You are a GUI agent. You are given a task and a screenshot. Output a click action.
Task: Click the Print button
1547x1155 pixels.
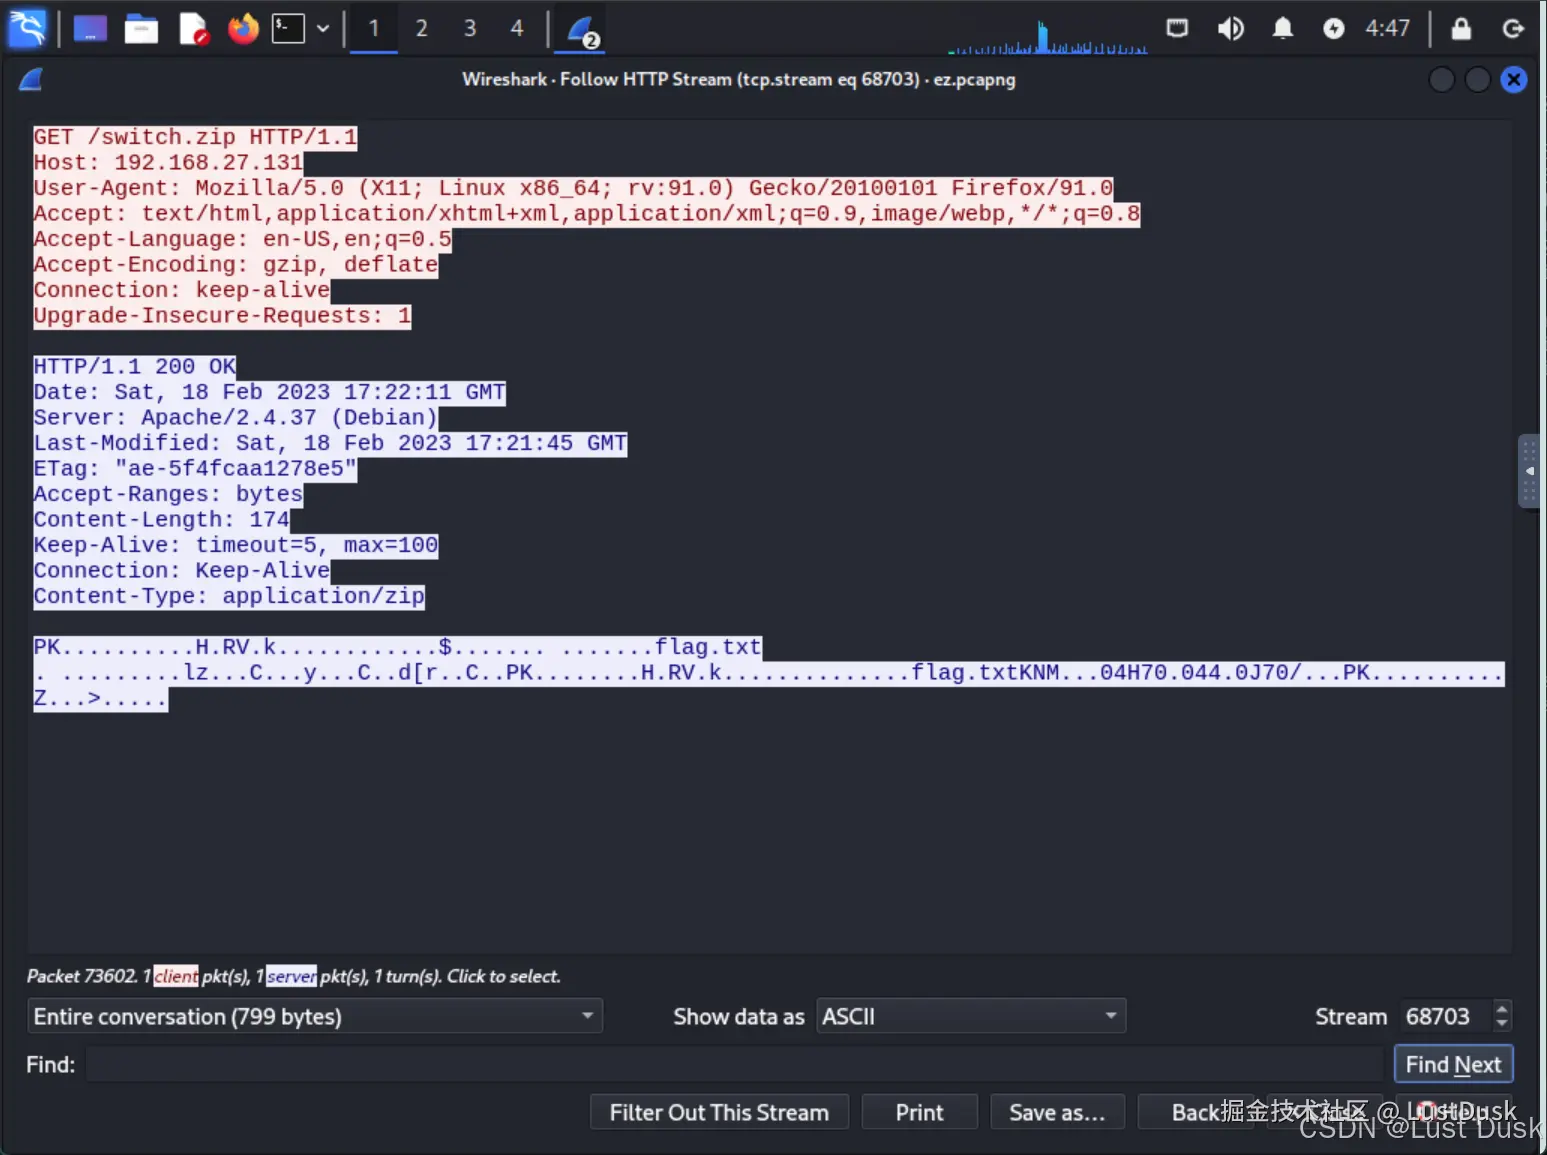pos(919,1113)
